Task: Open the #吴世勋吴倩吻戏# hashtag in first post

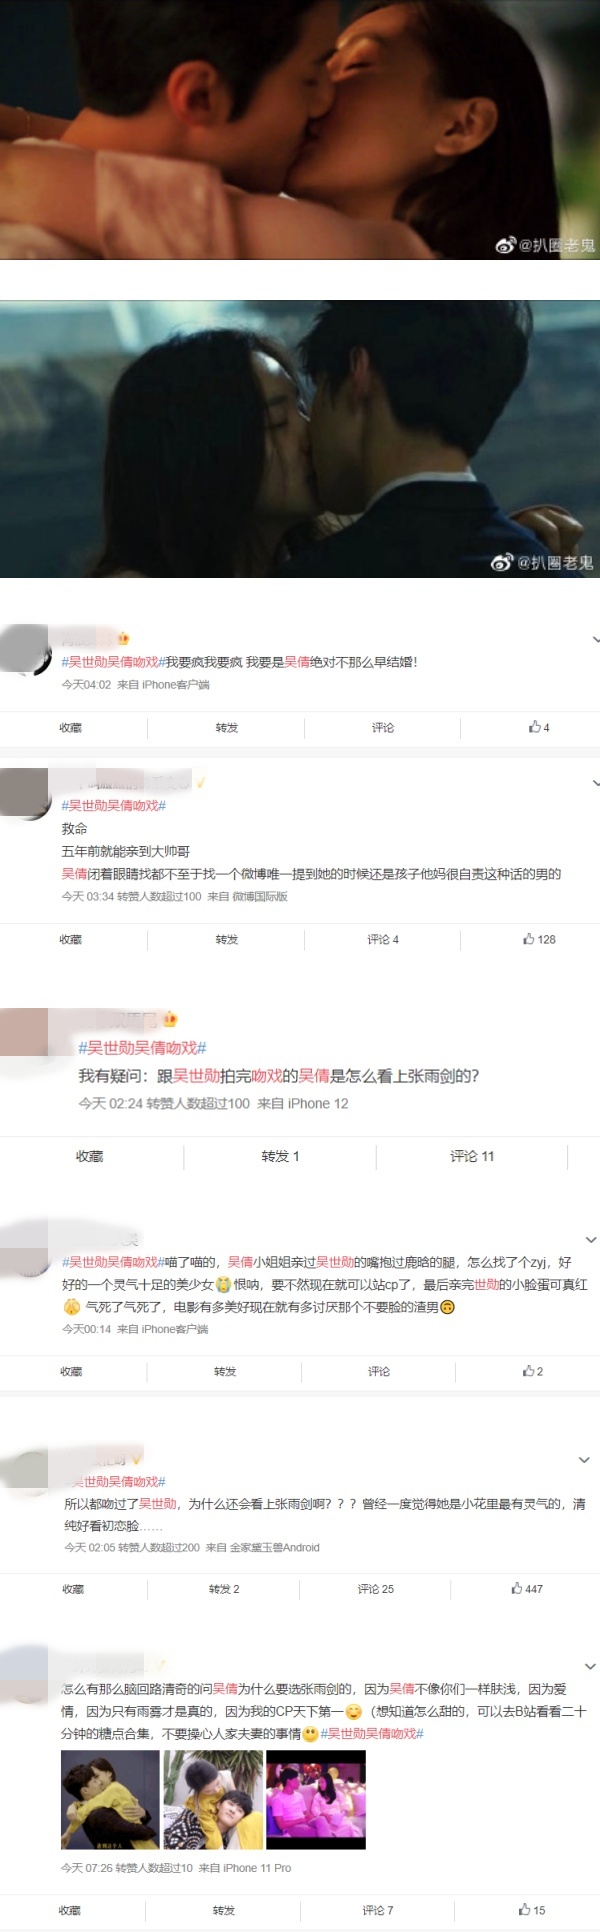Action: point(113,662)
